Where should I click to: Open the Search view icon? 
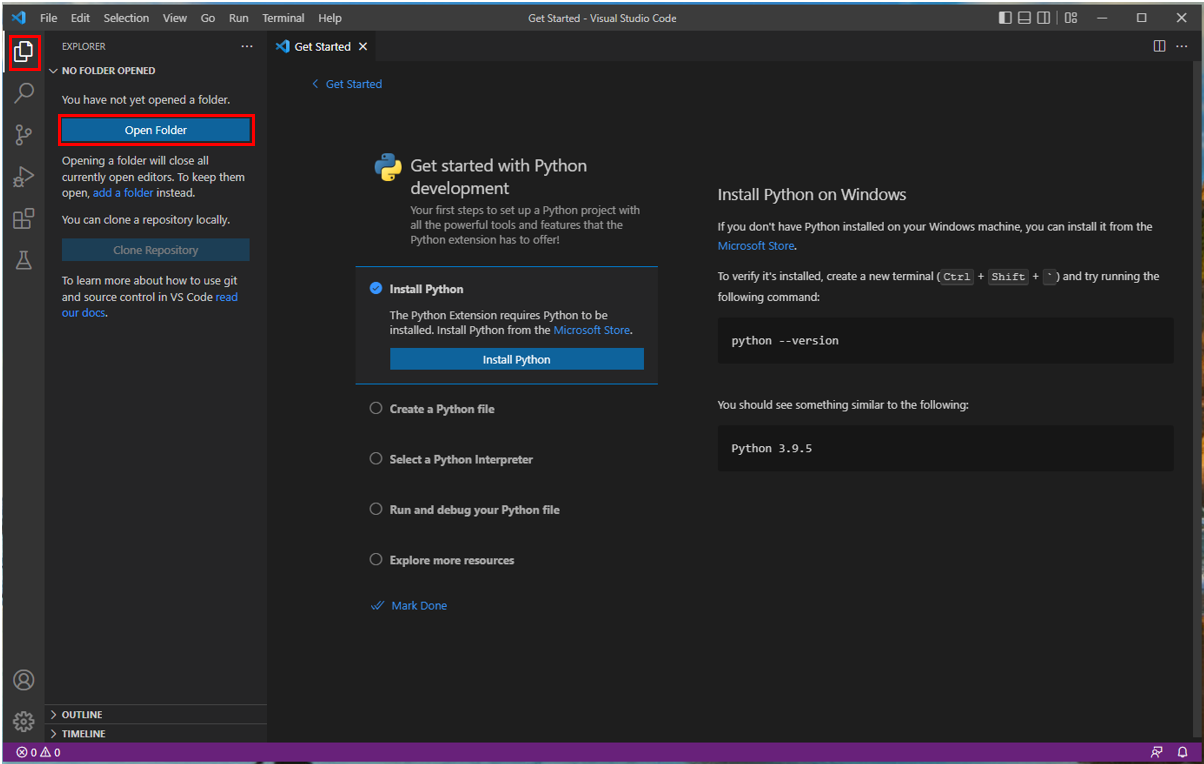point(23,92)
